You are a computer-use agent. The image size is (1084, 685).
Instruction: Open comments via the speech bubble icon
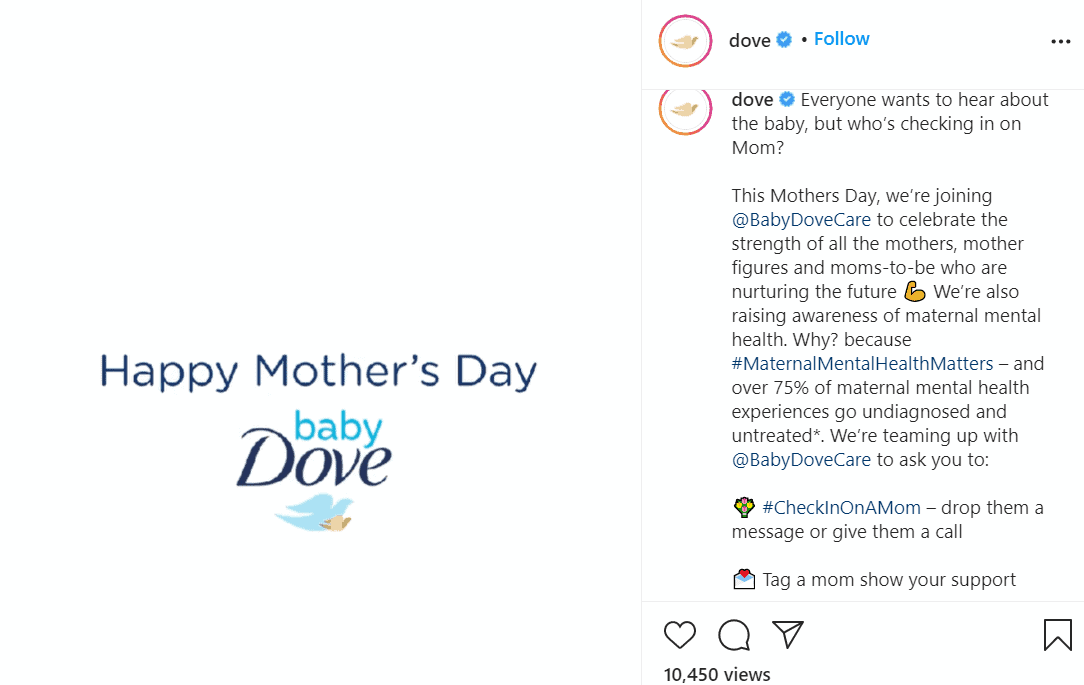pos(734,635)
